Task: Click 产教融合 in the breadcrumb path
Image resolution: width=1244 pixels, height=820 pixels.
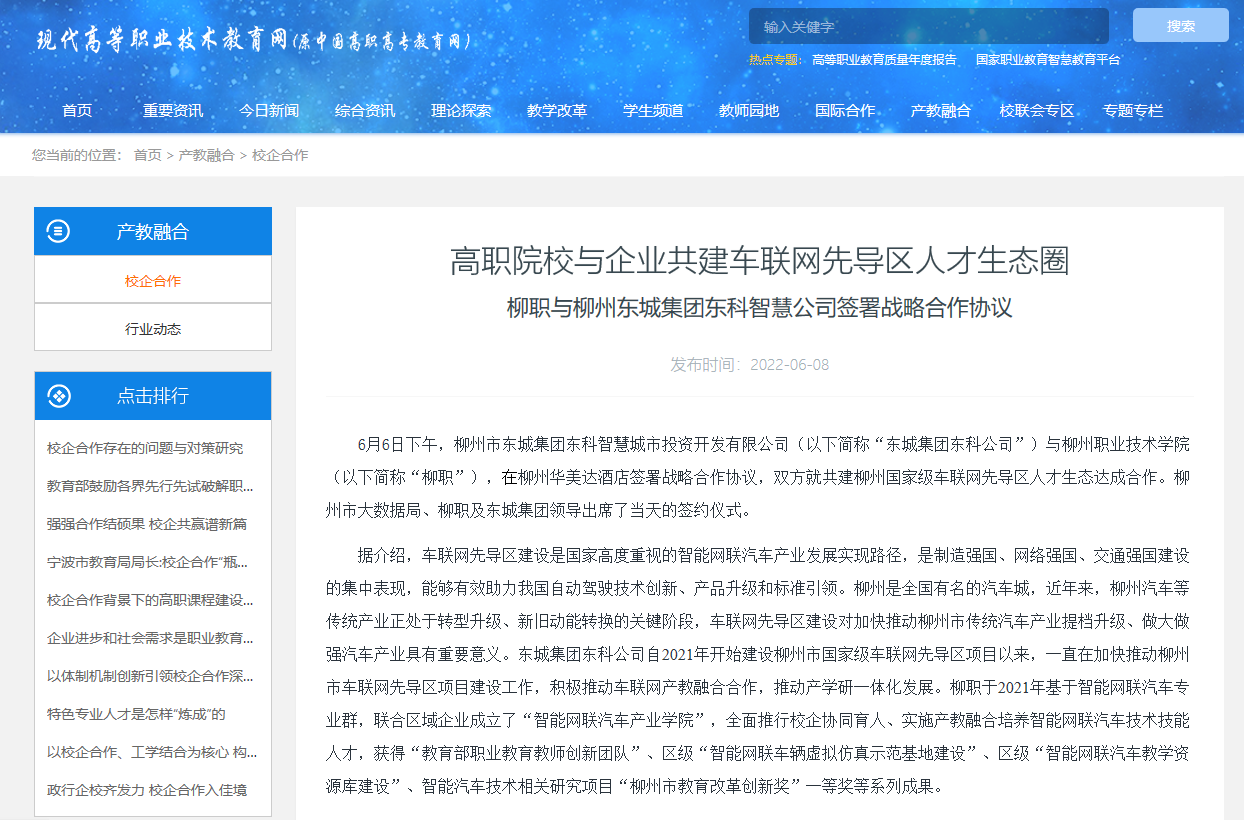Action: click(x=206, y=155)
